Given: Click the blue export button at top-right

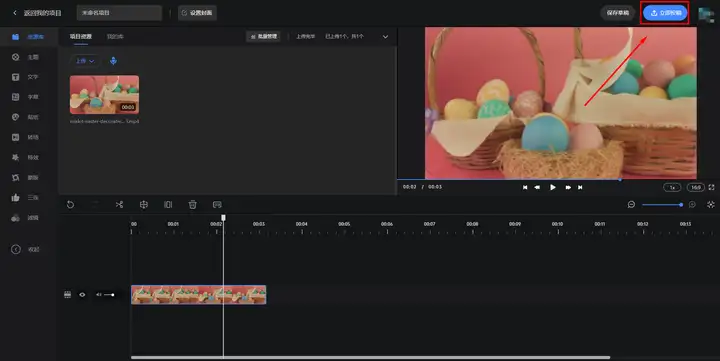Looking at the screenshot, I should pyautogui.click(x=665, y=13).
